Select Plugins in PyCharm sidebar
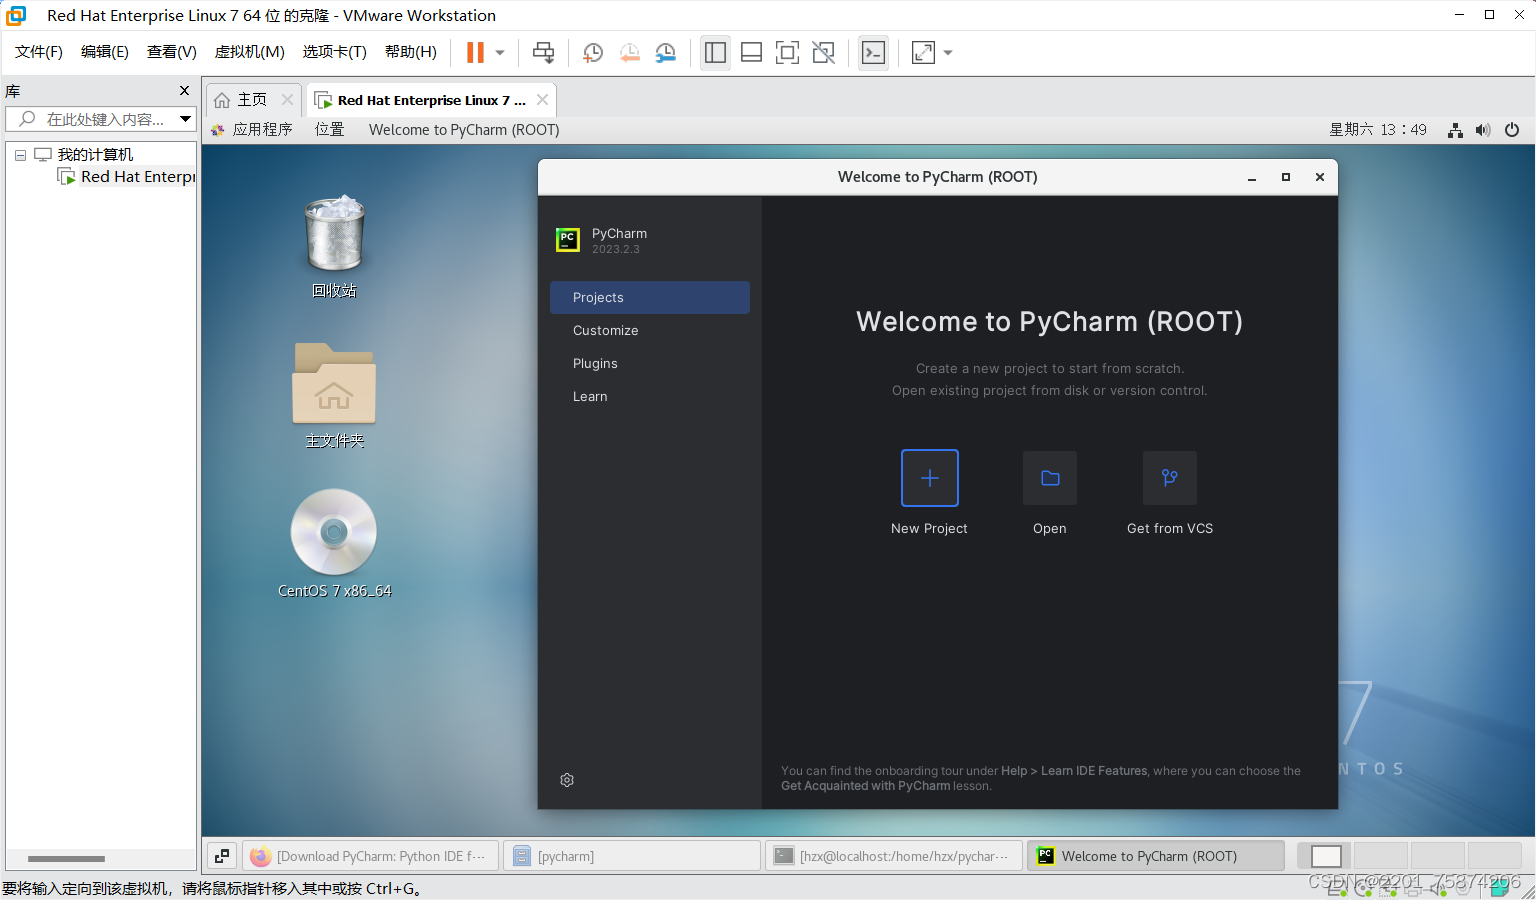 595,363
